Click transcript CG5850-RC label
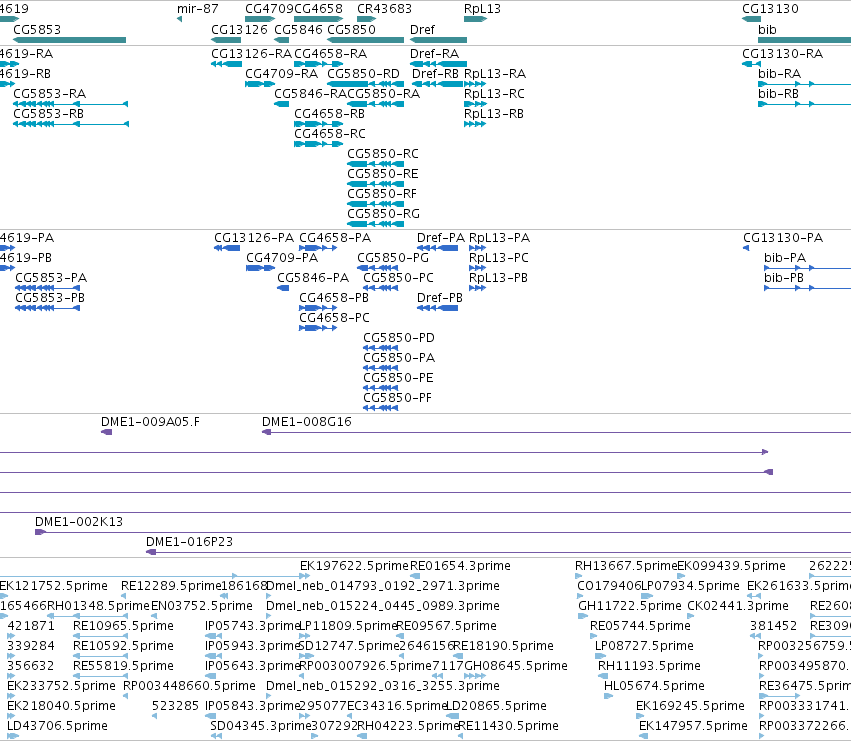Viewport: 851px width, 741px height. click(x=383, y=154)
